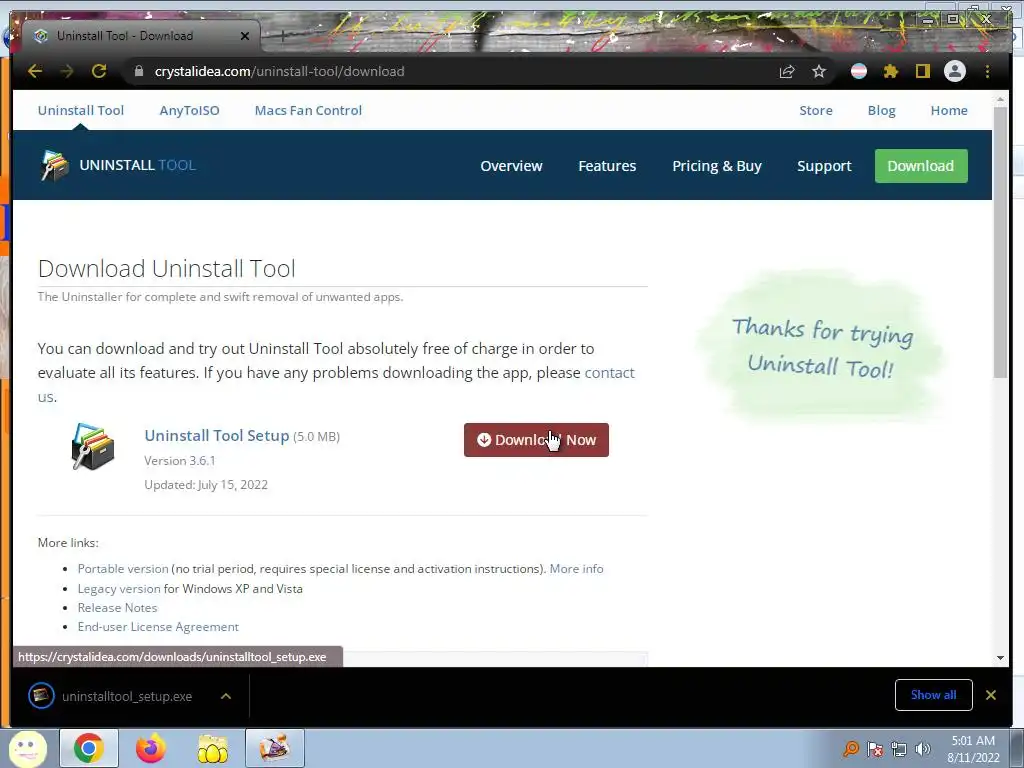Click the taskbar clock showing 5:01 AM
1024x768 pixels.
click(x=973, y=749)
